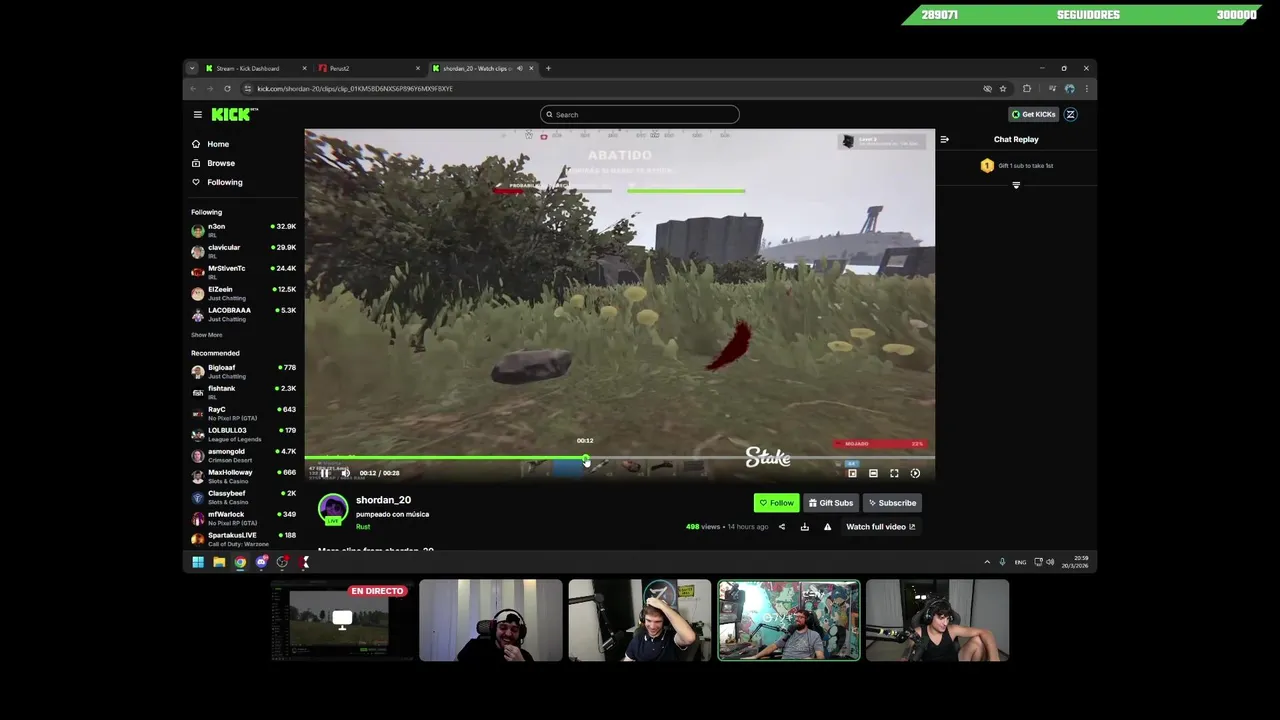This screenshot has height=720, width=1280.
Task: Pause the clip playback
Action: (x=325, y=473)
